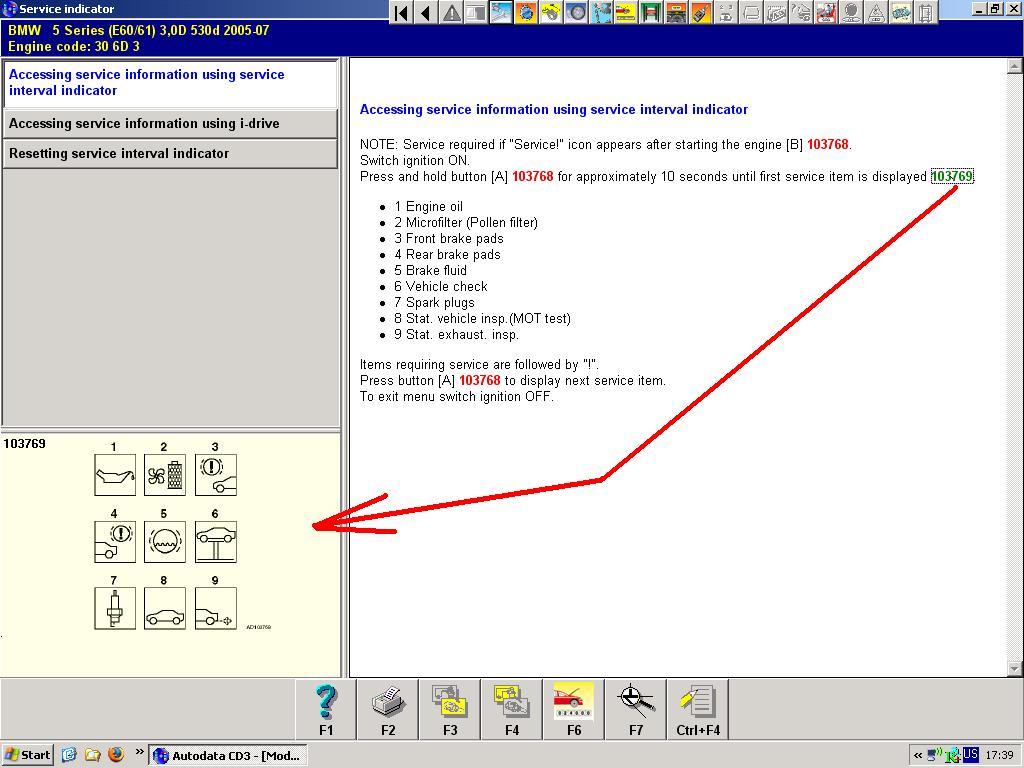Click the '1 Engine oil' list item
Screen dimensions: 1024x768
click(428, 206)
